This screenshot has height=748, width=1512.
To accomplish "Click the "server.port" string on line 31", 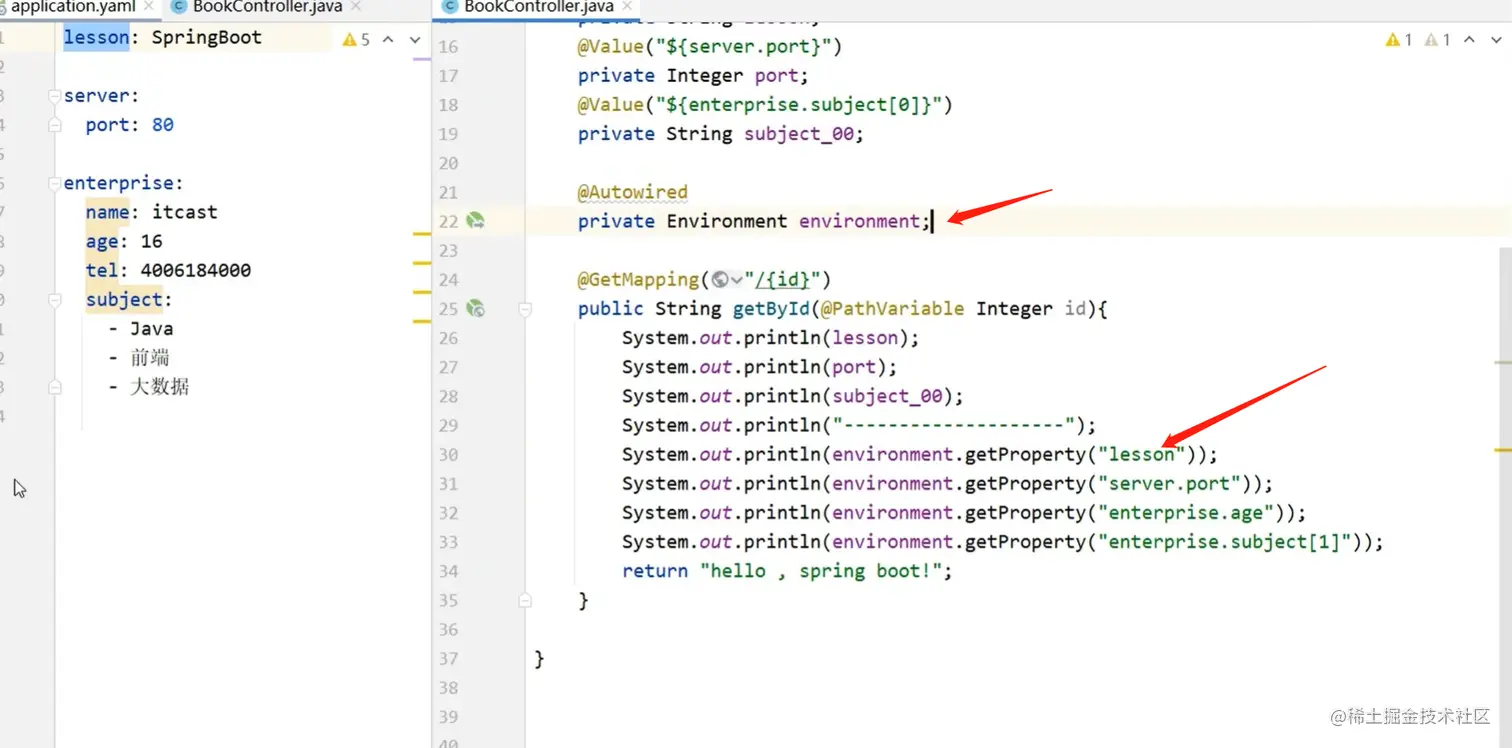I will pyautogui.click(x=1169, y=484).
